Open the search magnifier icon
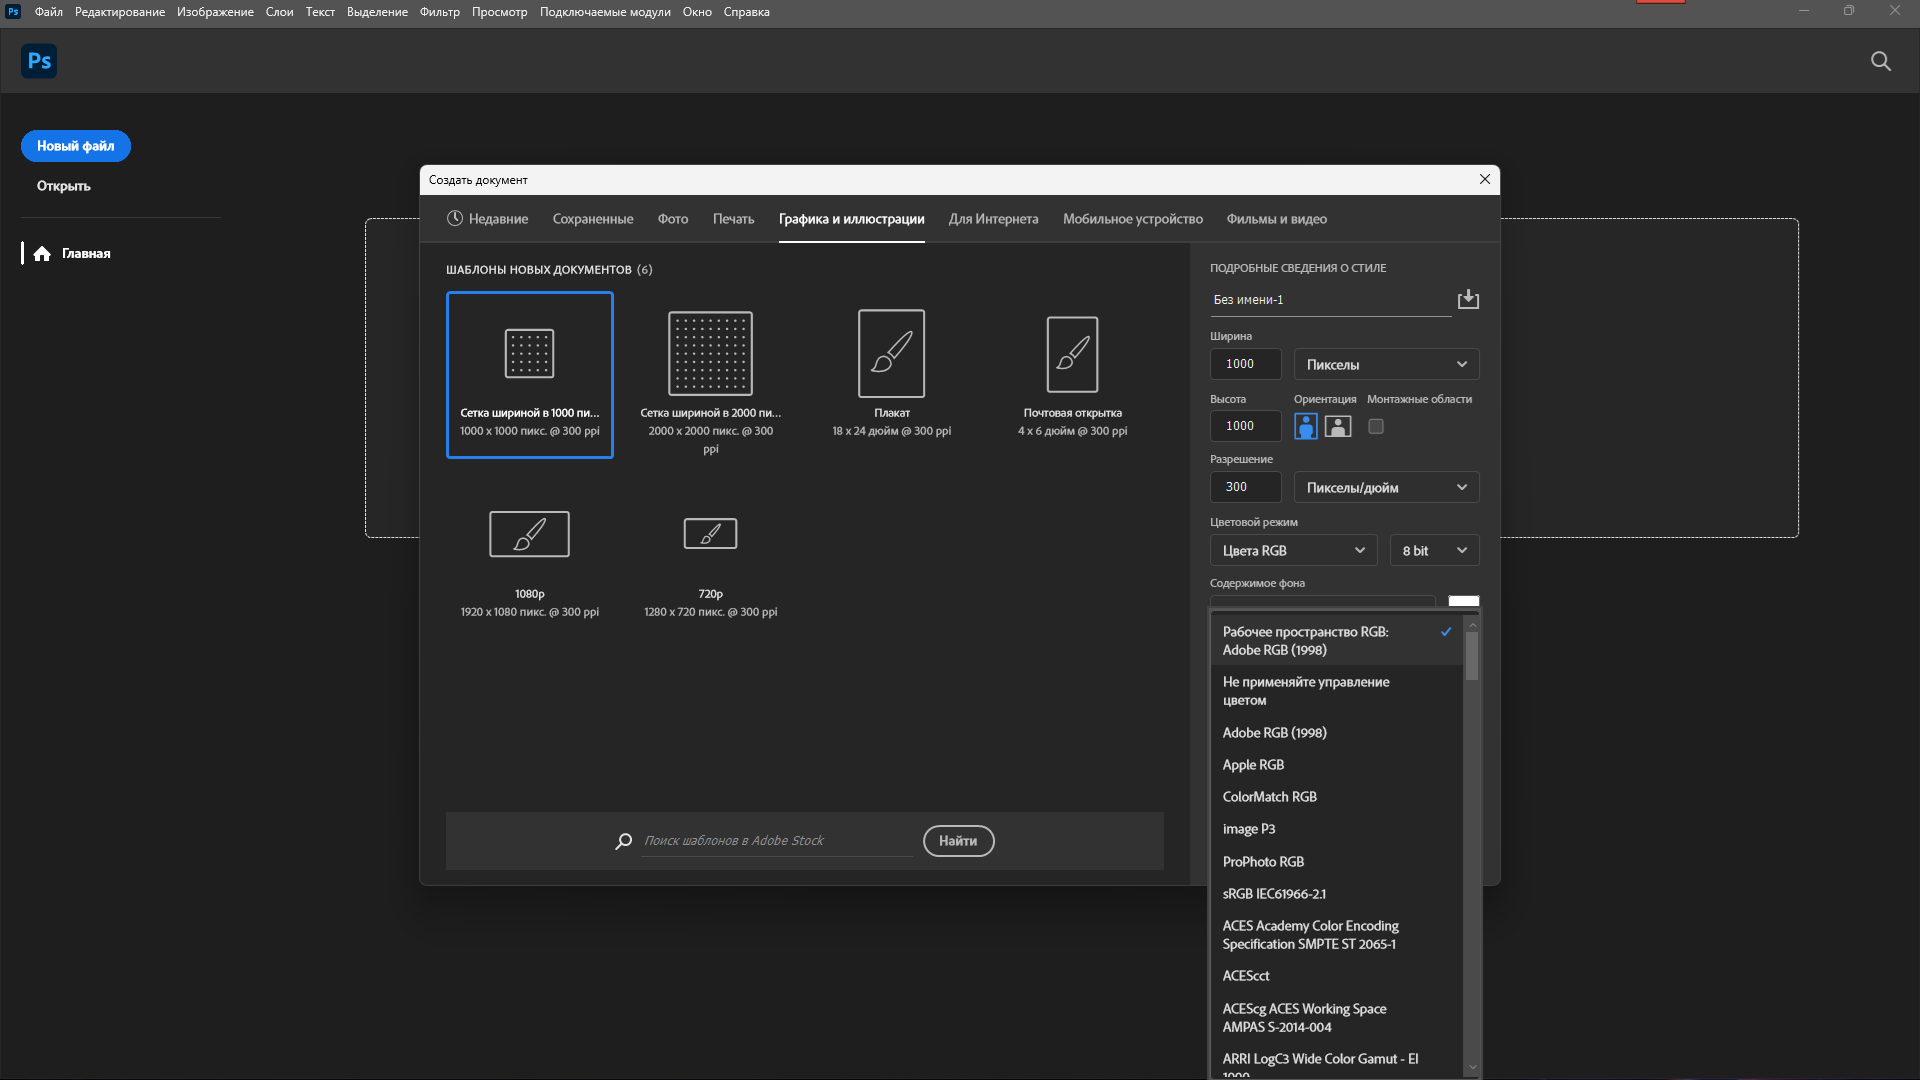Image resolution: width=1920 pixels, height=1080 pixels. coord(1881,61)
